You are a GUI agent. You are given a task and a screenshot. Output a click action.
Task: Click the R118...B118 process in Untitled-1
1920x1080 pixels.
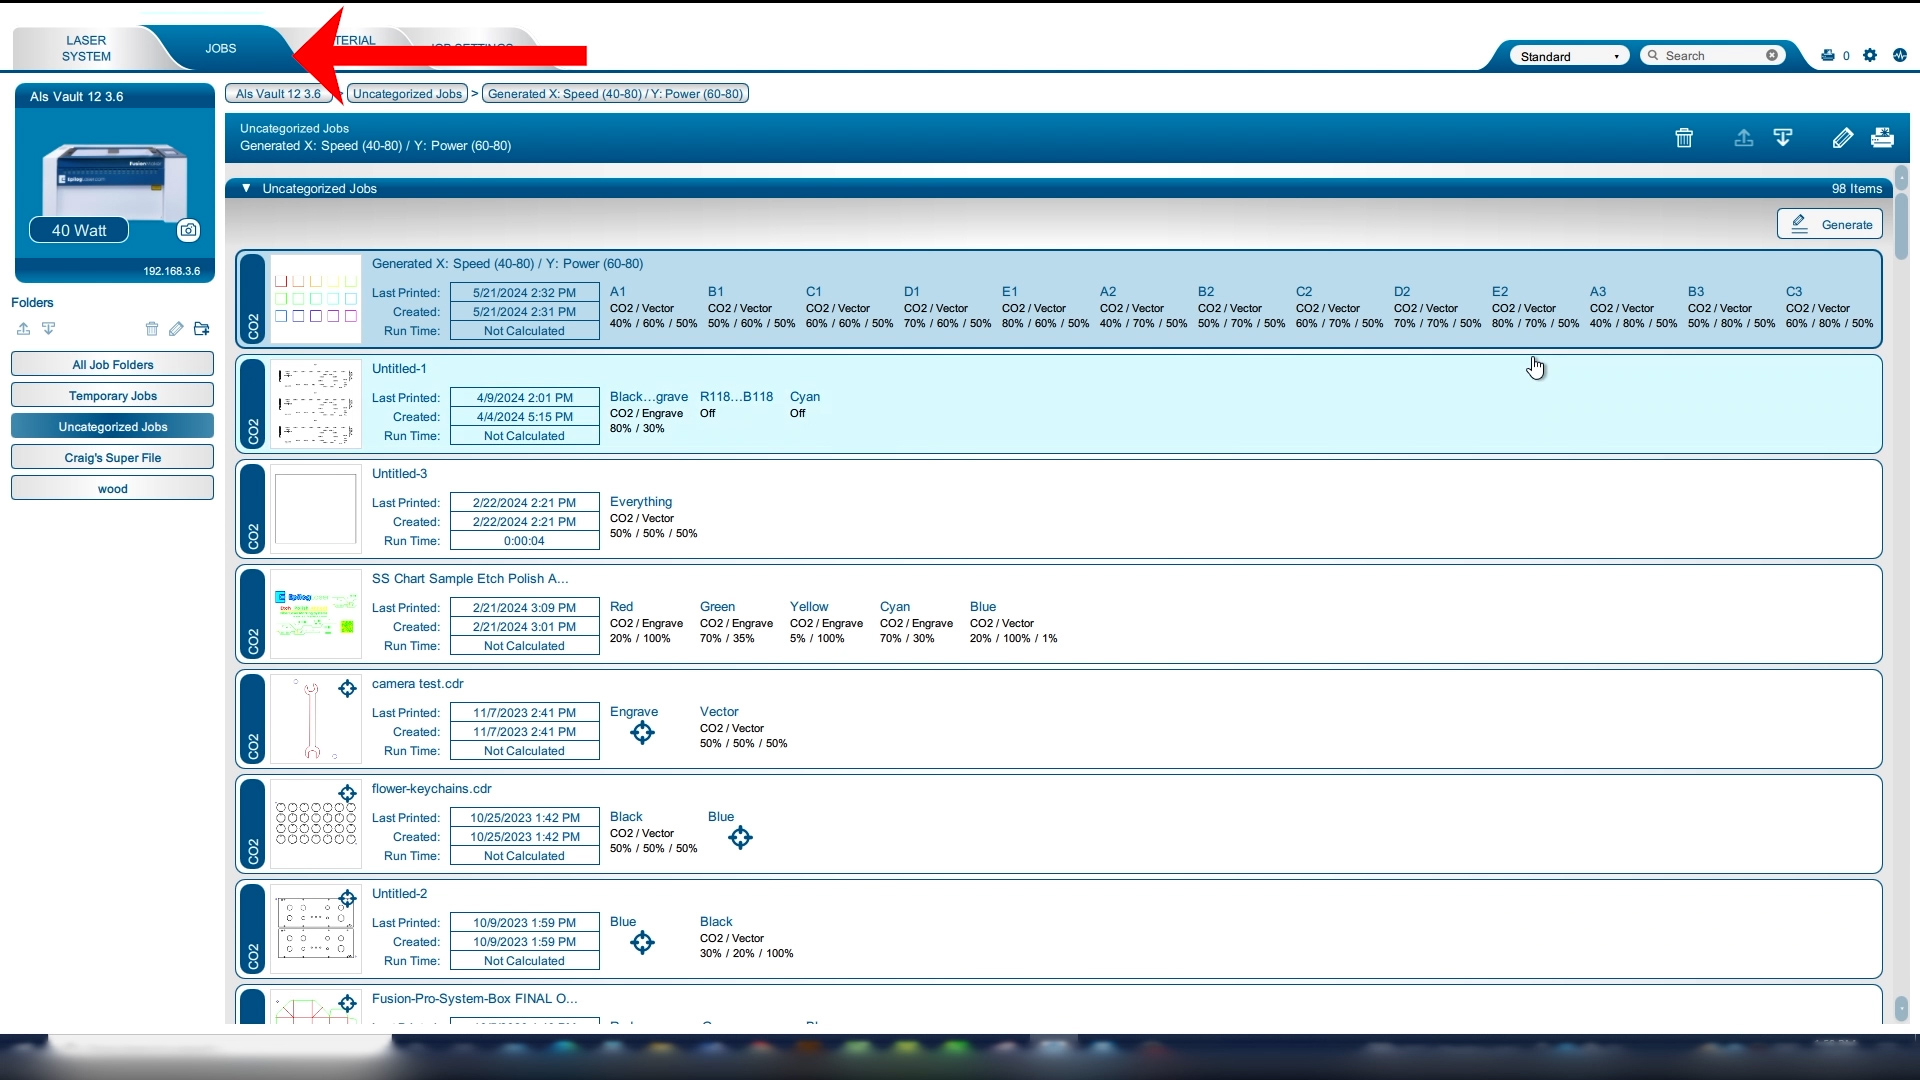(737, 404)
